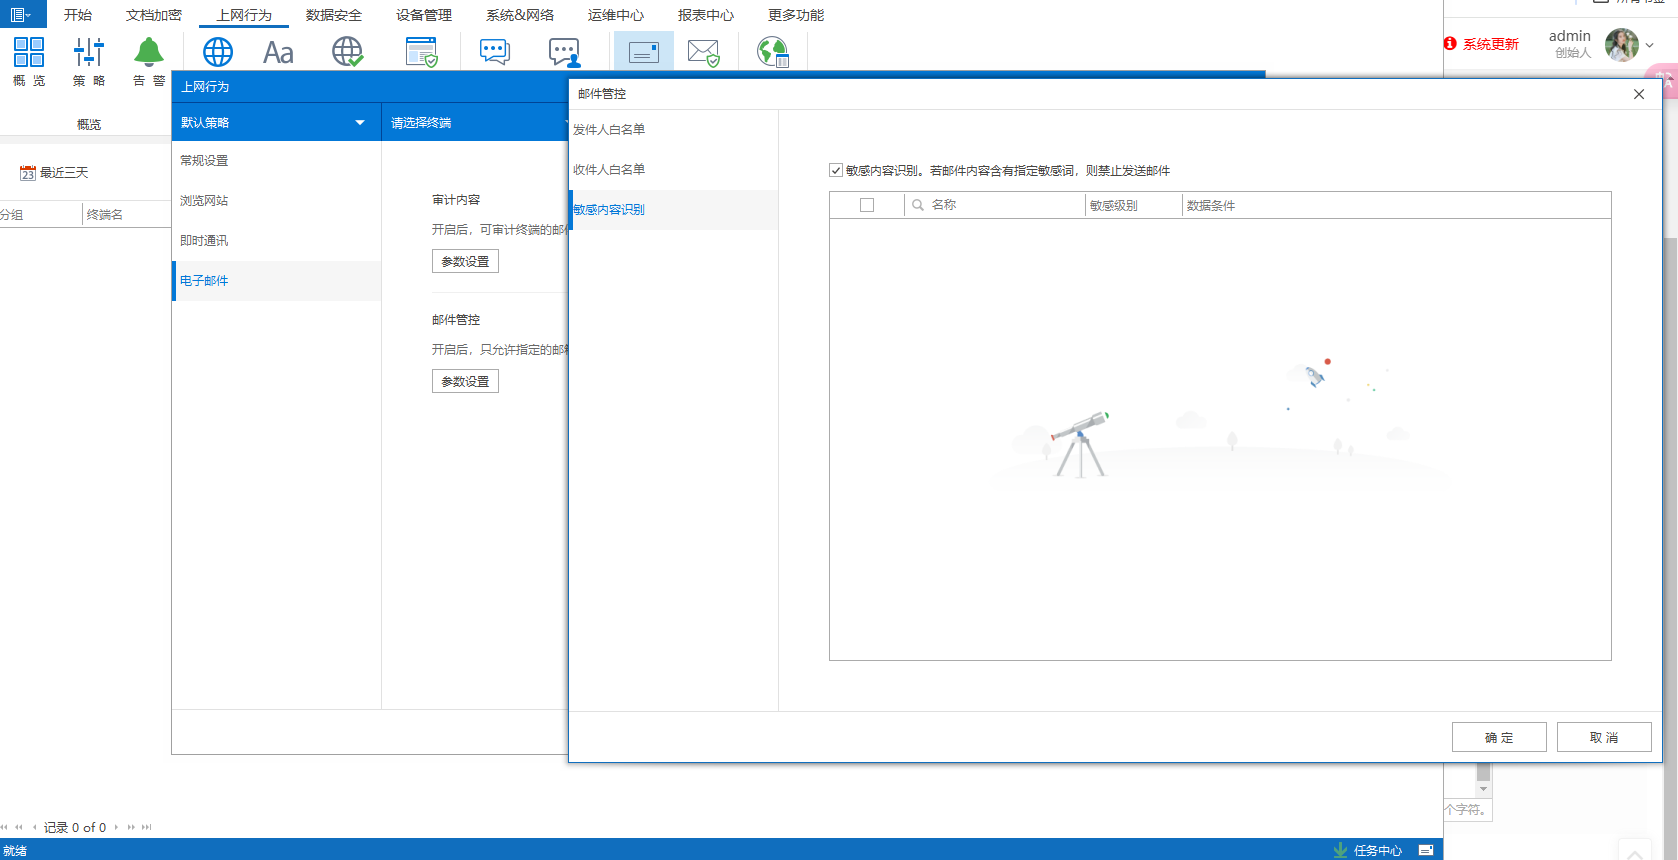Select 敏感内容识别 tab in dialog sidebar
Image resolution: width=1678 pixels, height=860 pixels.
tap(674, 210)
